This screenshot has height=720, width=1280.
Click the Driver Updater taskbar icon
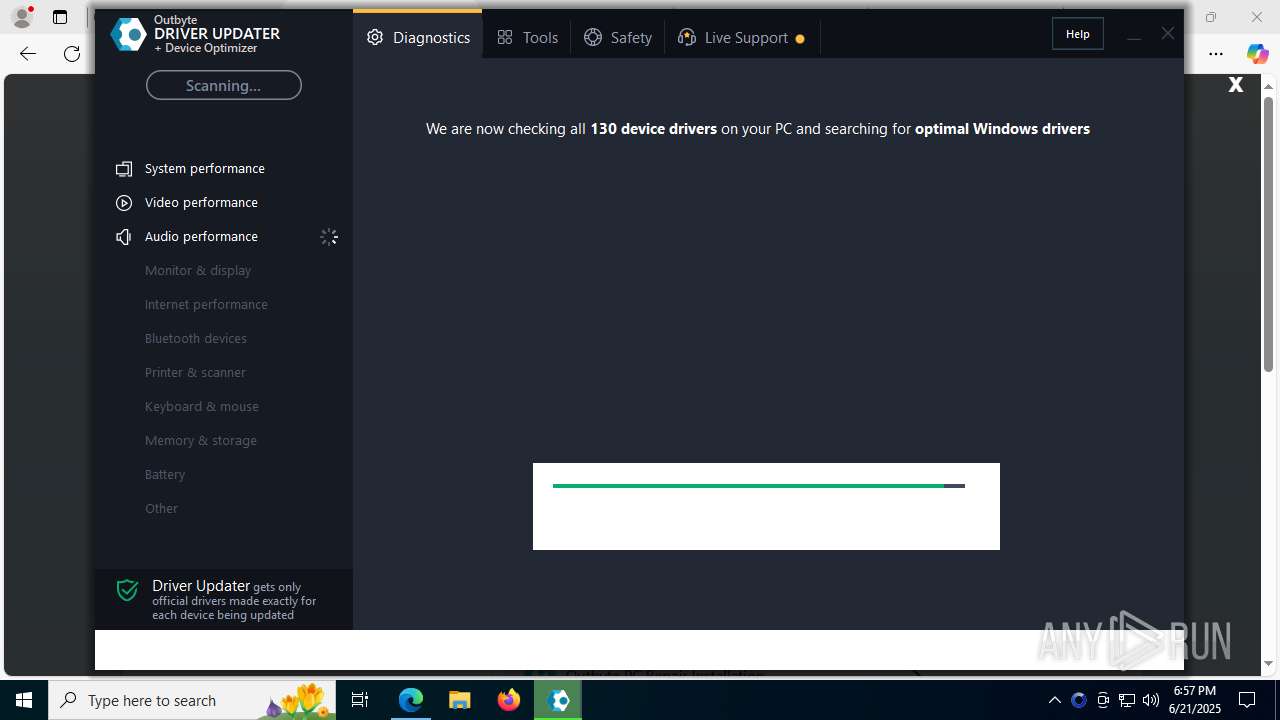click(558, 700)
